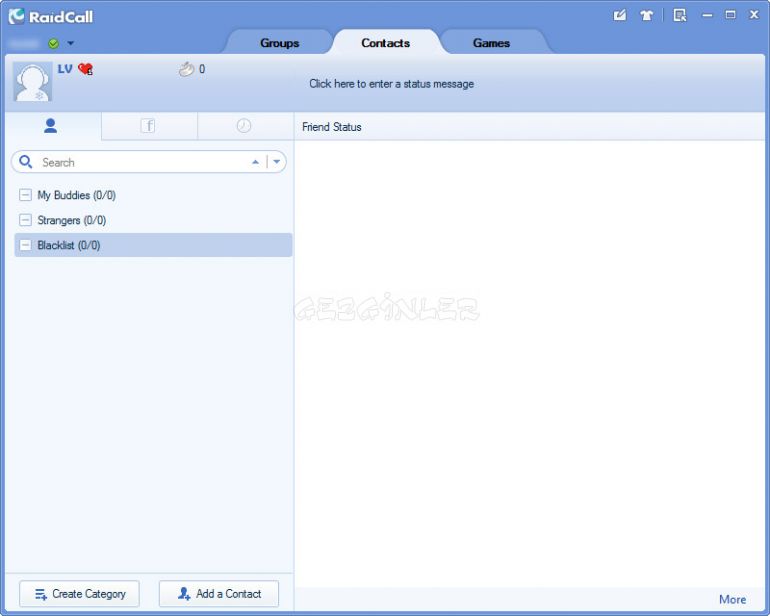Open the skin (t-shirt) icon in title bar
This screenshot has height=616, width=770.
coord(647,15)
